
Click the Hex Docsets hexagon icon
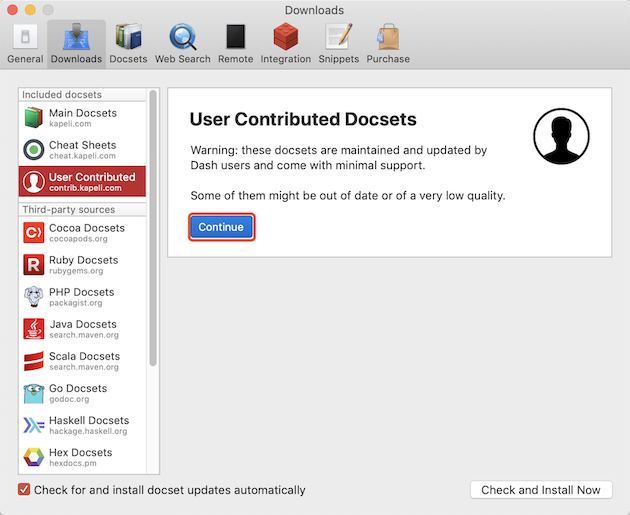(34, 458)
